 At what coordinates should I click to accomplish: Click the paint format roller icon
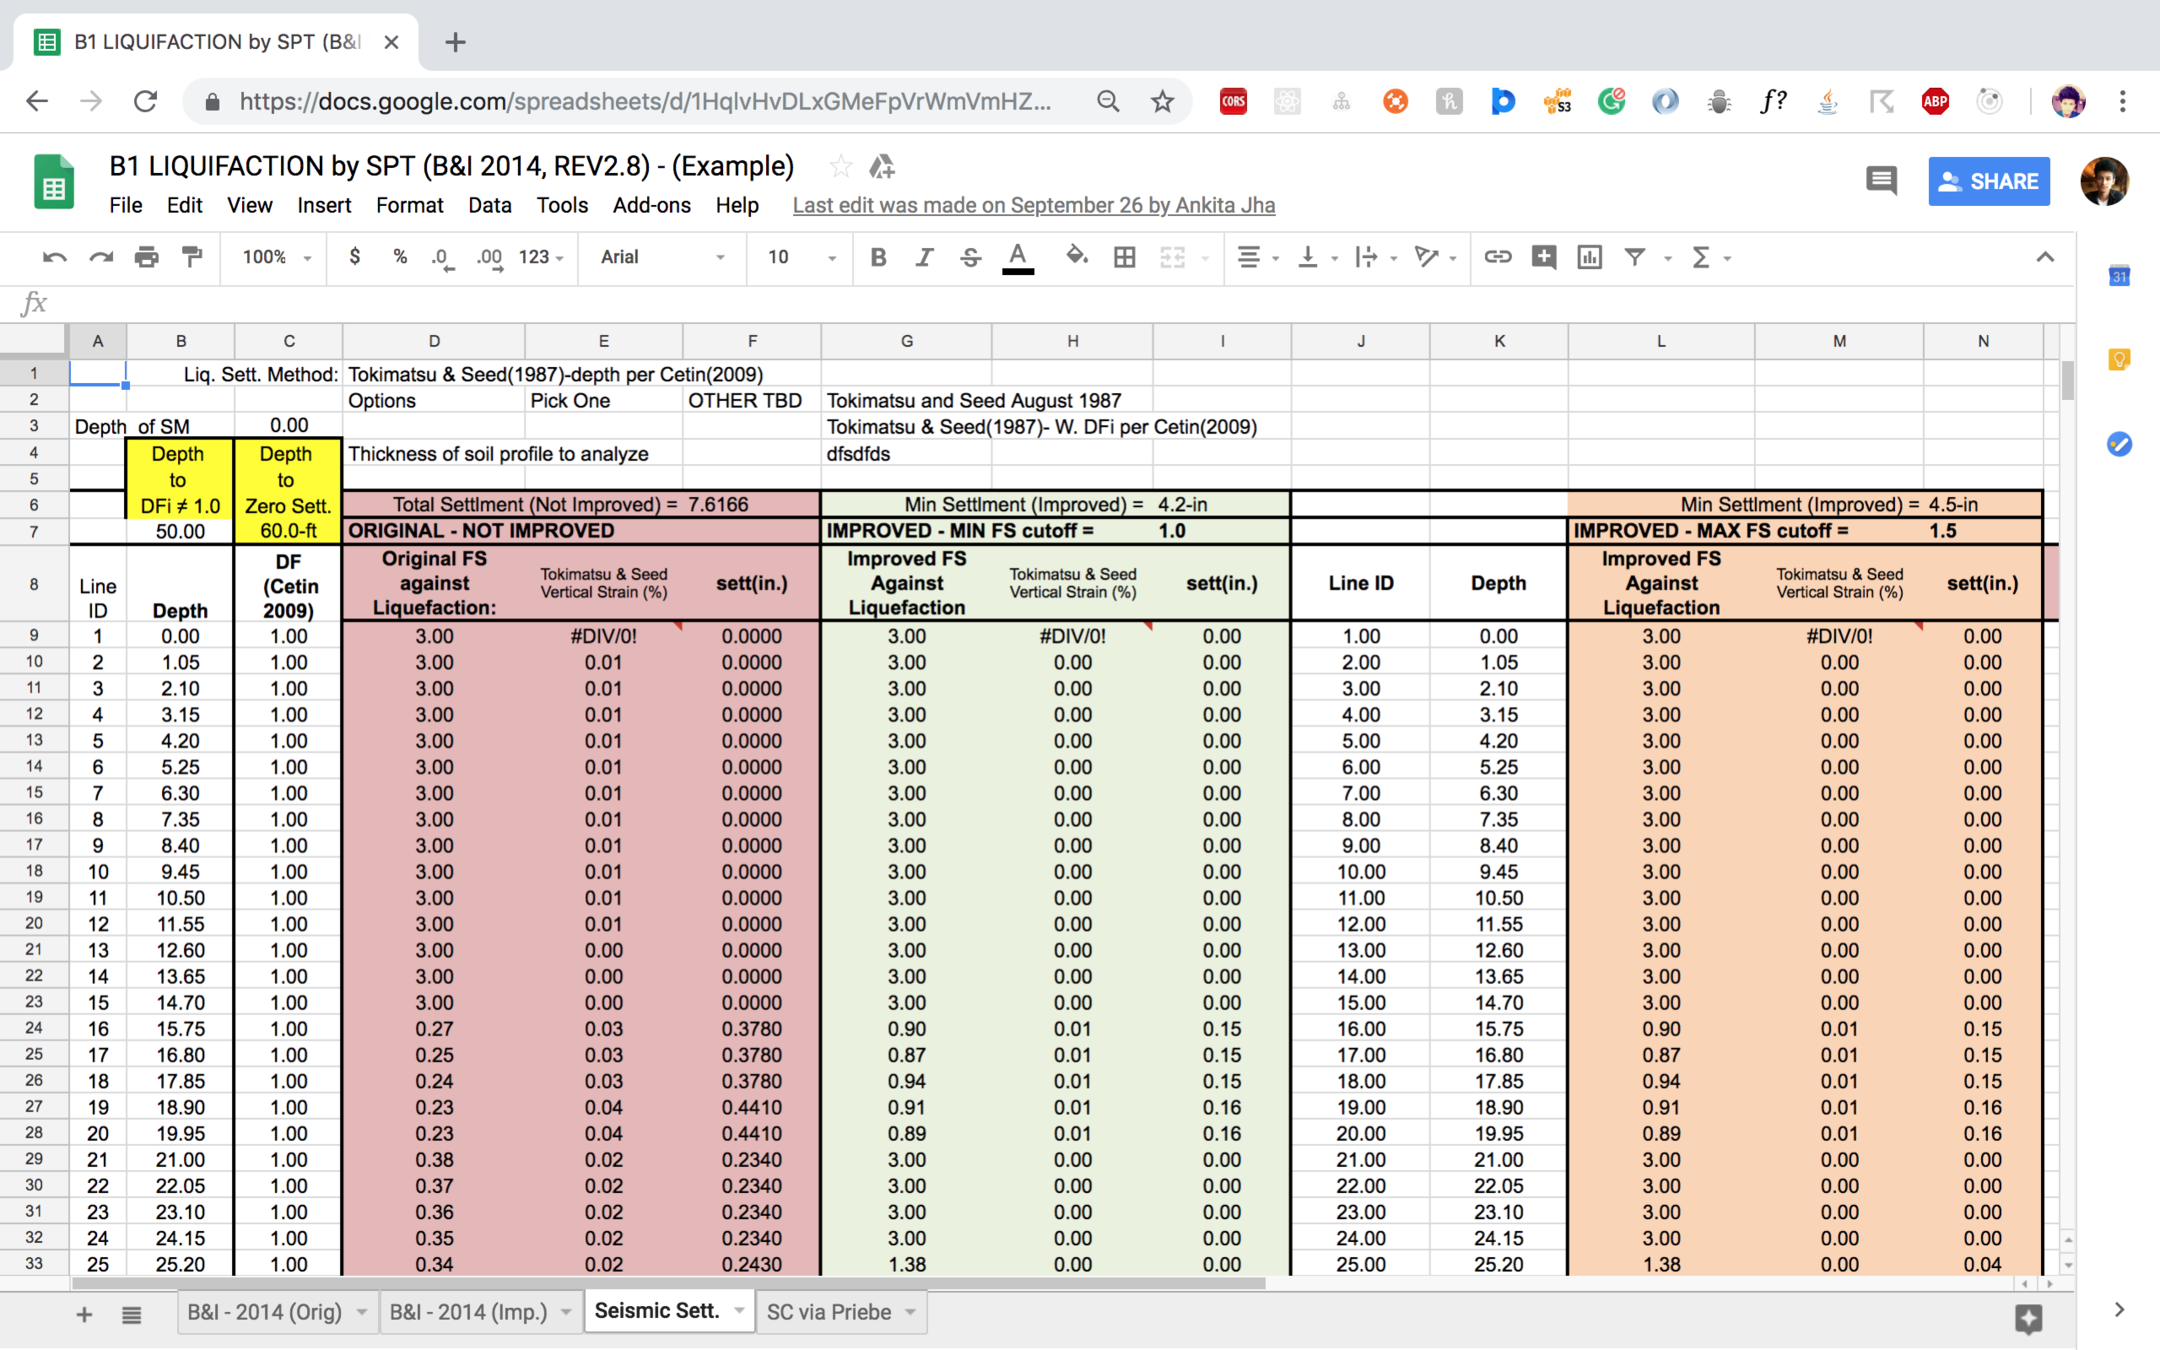tap(192, 257)
